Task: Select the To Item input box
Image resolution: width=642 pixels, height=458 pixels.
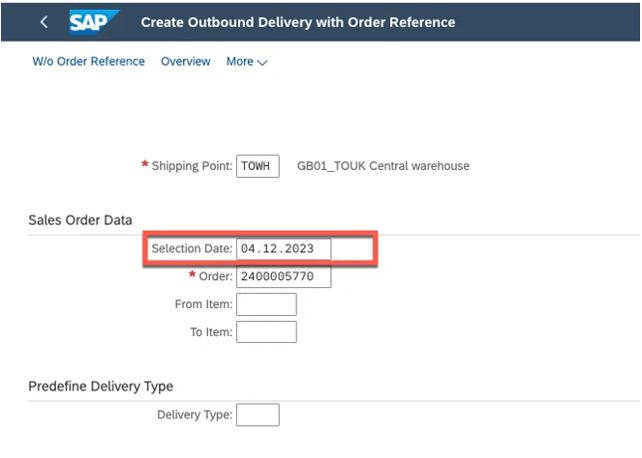Action: (x=266, y=332)
